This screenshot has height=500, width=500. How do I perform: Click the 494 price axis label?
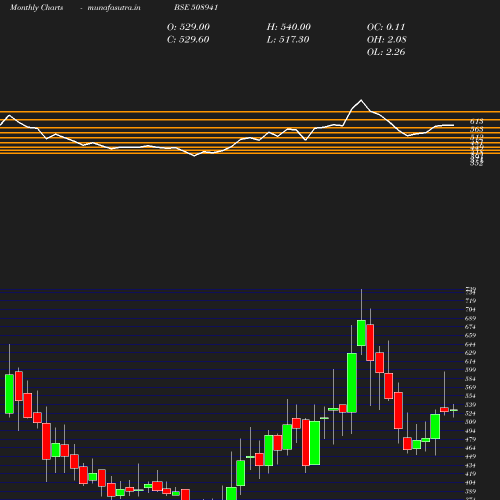[x=470, y=431]
